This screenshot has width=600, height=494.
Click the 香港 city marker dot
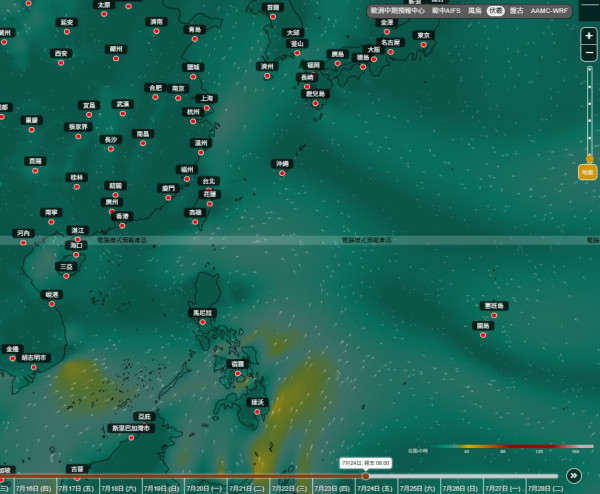point(122,226)
